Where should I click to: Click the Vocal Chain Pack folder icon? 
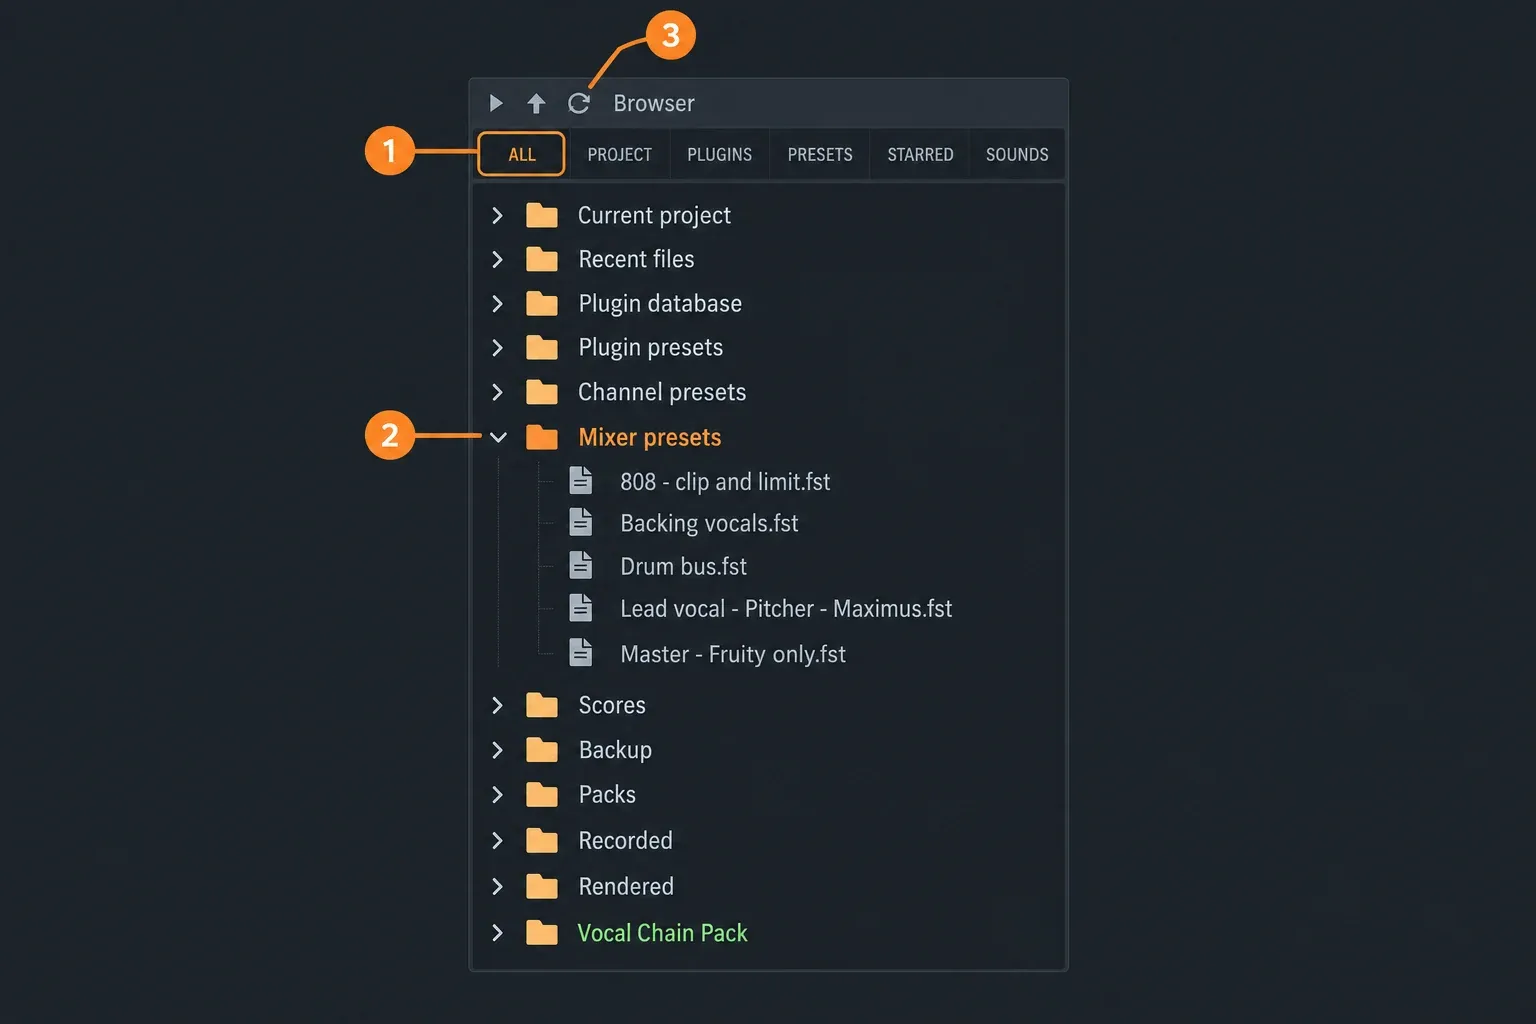tap(542, 933)
